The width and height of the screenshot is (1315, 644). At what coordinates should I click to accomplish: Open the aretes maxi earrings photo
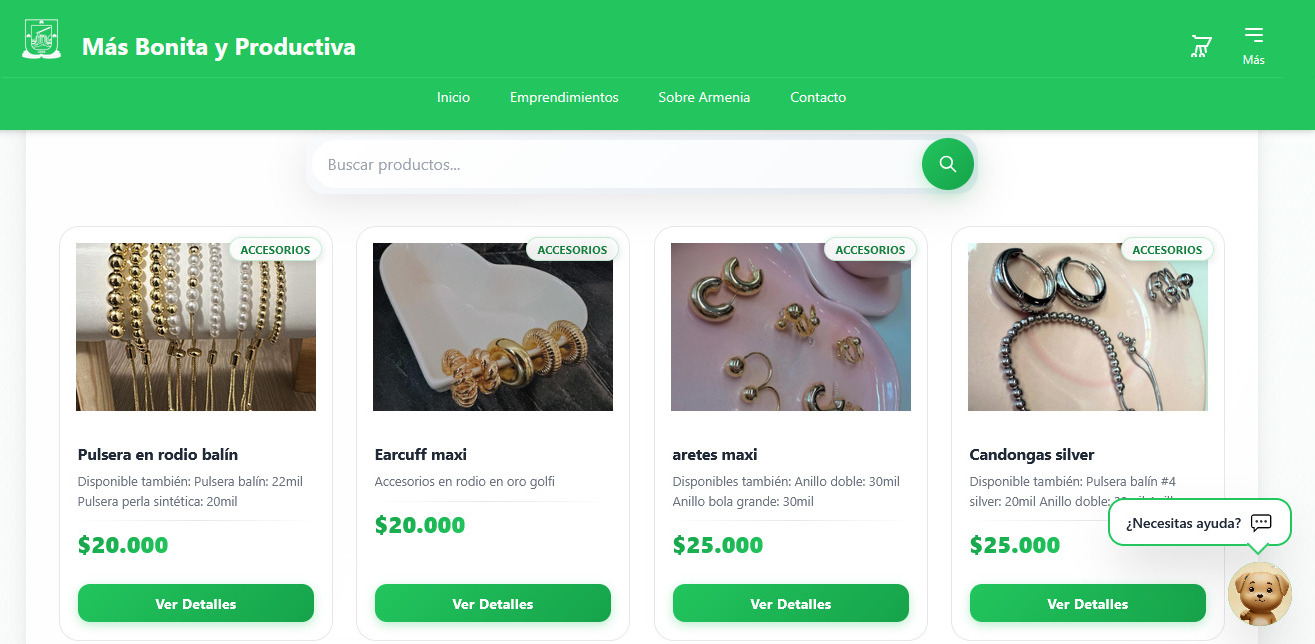[791, 327]
